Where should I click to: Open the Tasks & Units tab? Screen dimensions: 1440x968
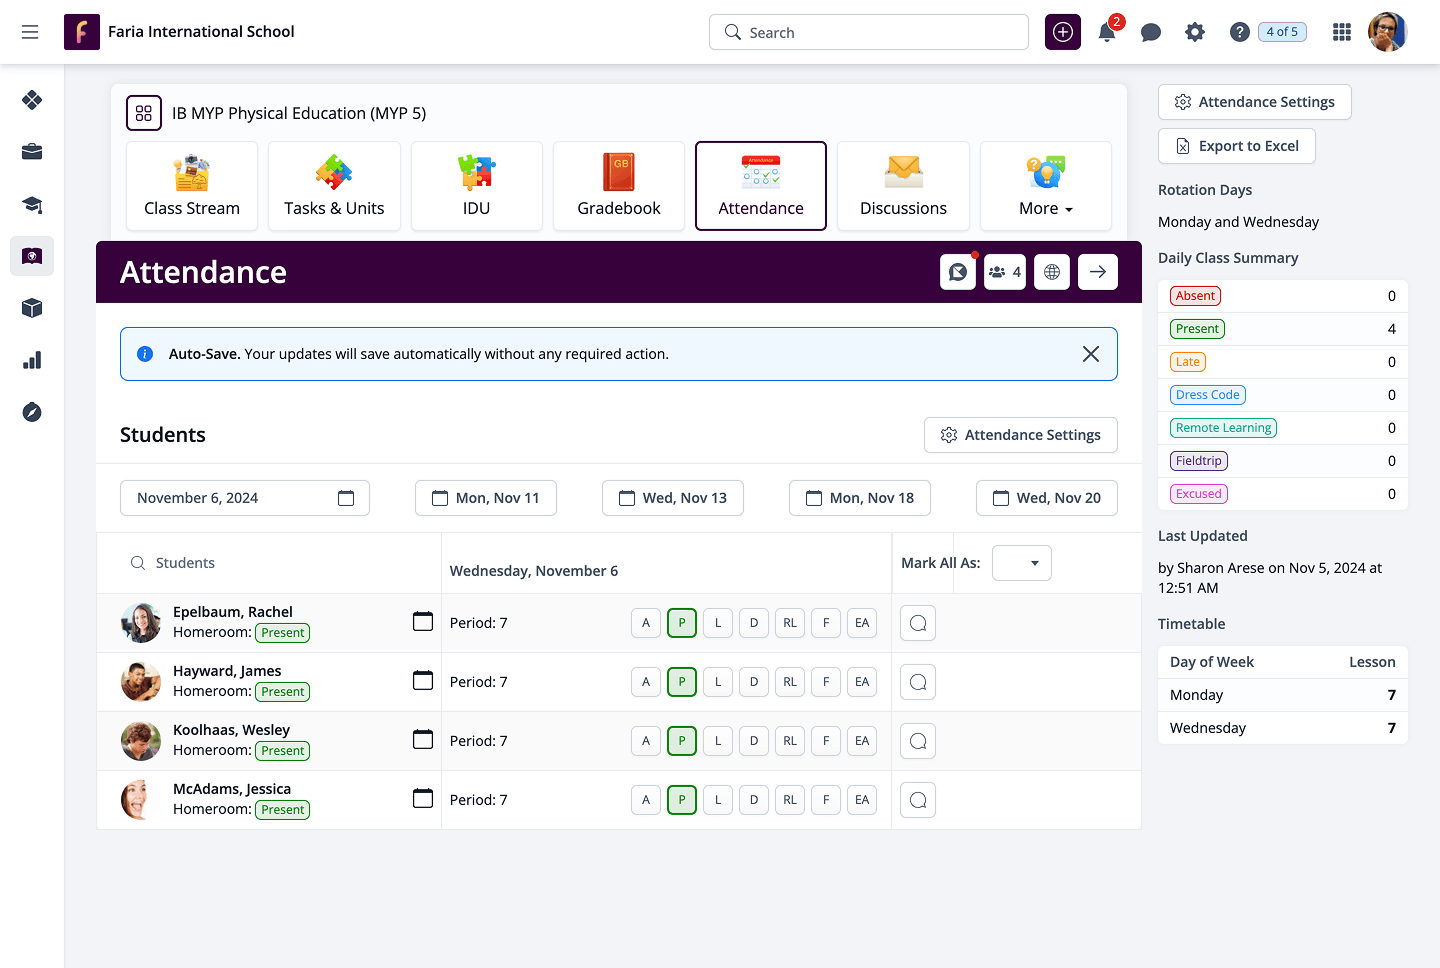tap(334, 186)
